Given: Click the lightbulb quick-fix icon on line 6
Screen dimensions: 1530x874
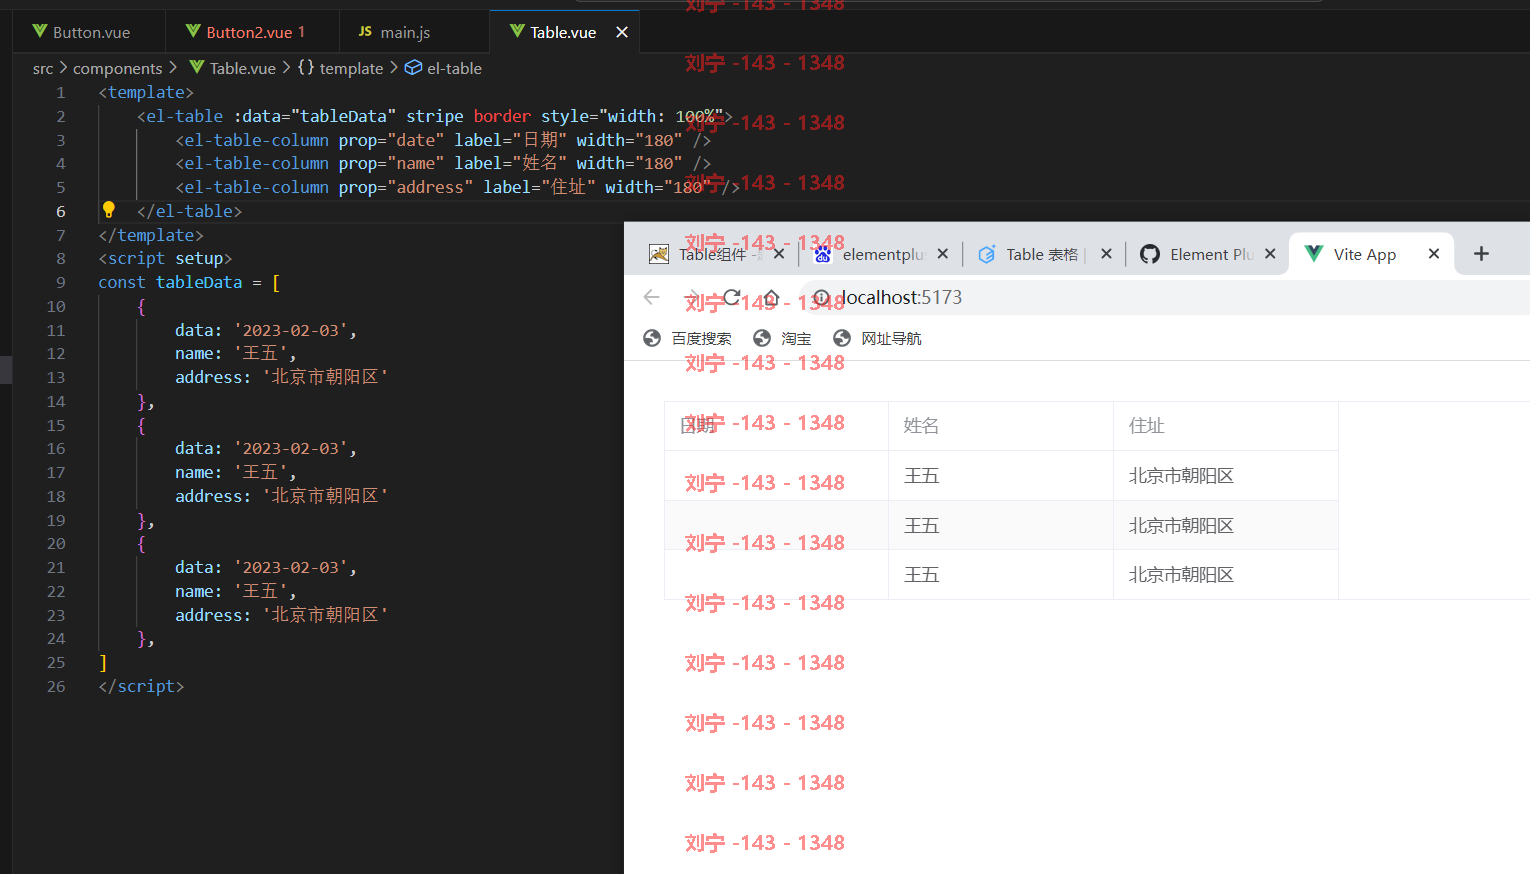Looking at the screenshot, I should [109, 210].
